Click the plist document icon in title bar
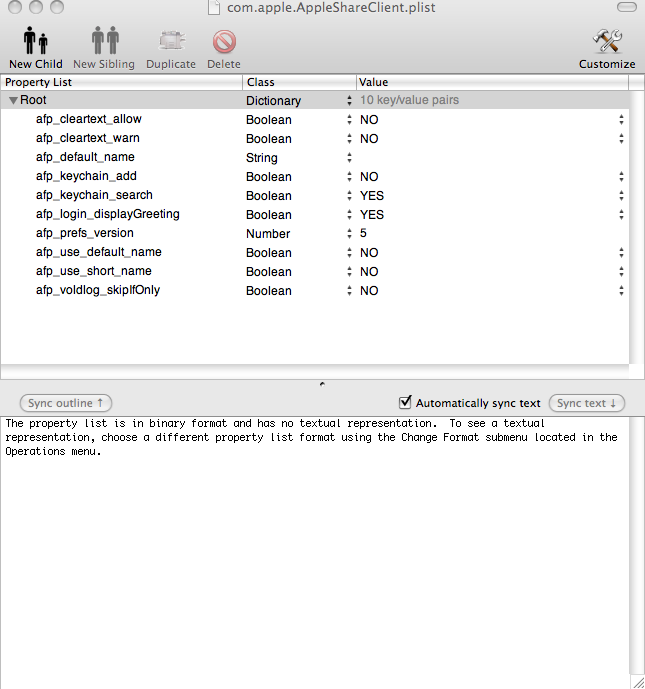The width and height of the screenshot is (645, 689). pyautogui.click(x=214, y=7)
